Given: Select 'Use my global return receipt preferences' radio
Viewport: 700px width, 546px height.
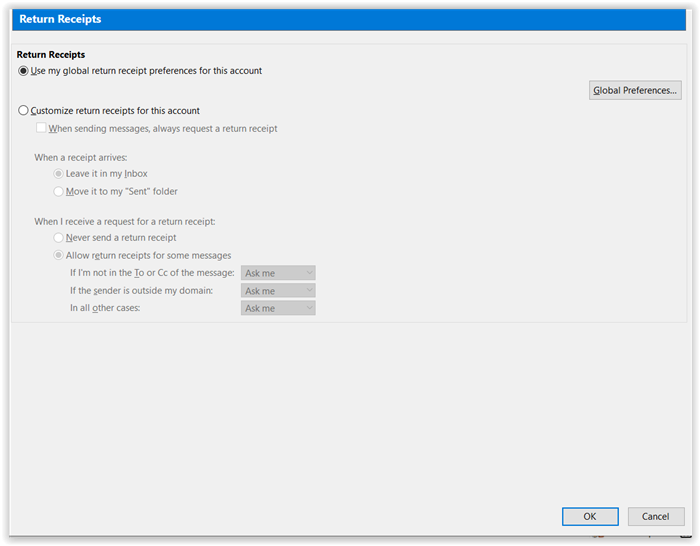Looking at the screenshot, I should coord(23,71).
